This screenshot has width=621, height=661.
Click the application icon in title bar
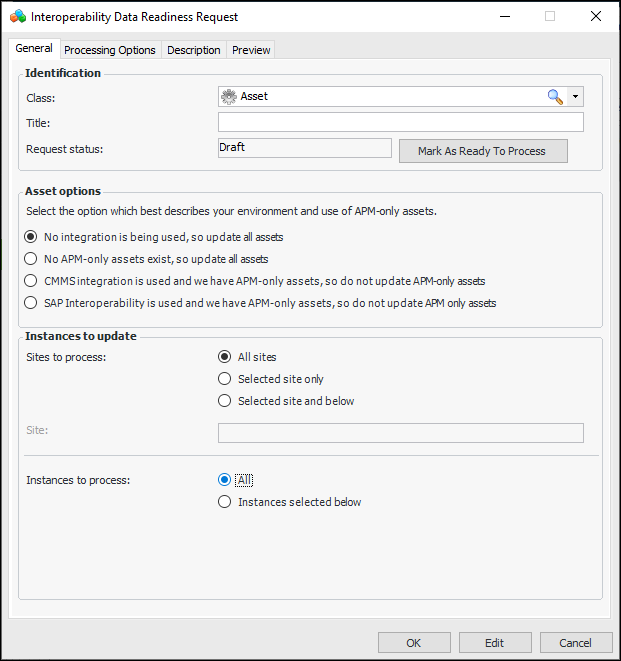(18, 17)
